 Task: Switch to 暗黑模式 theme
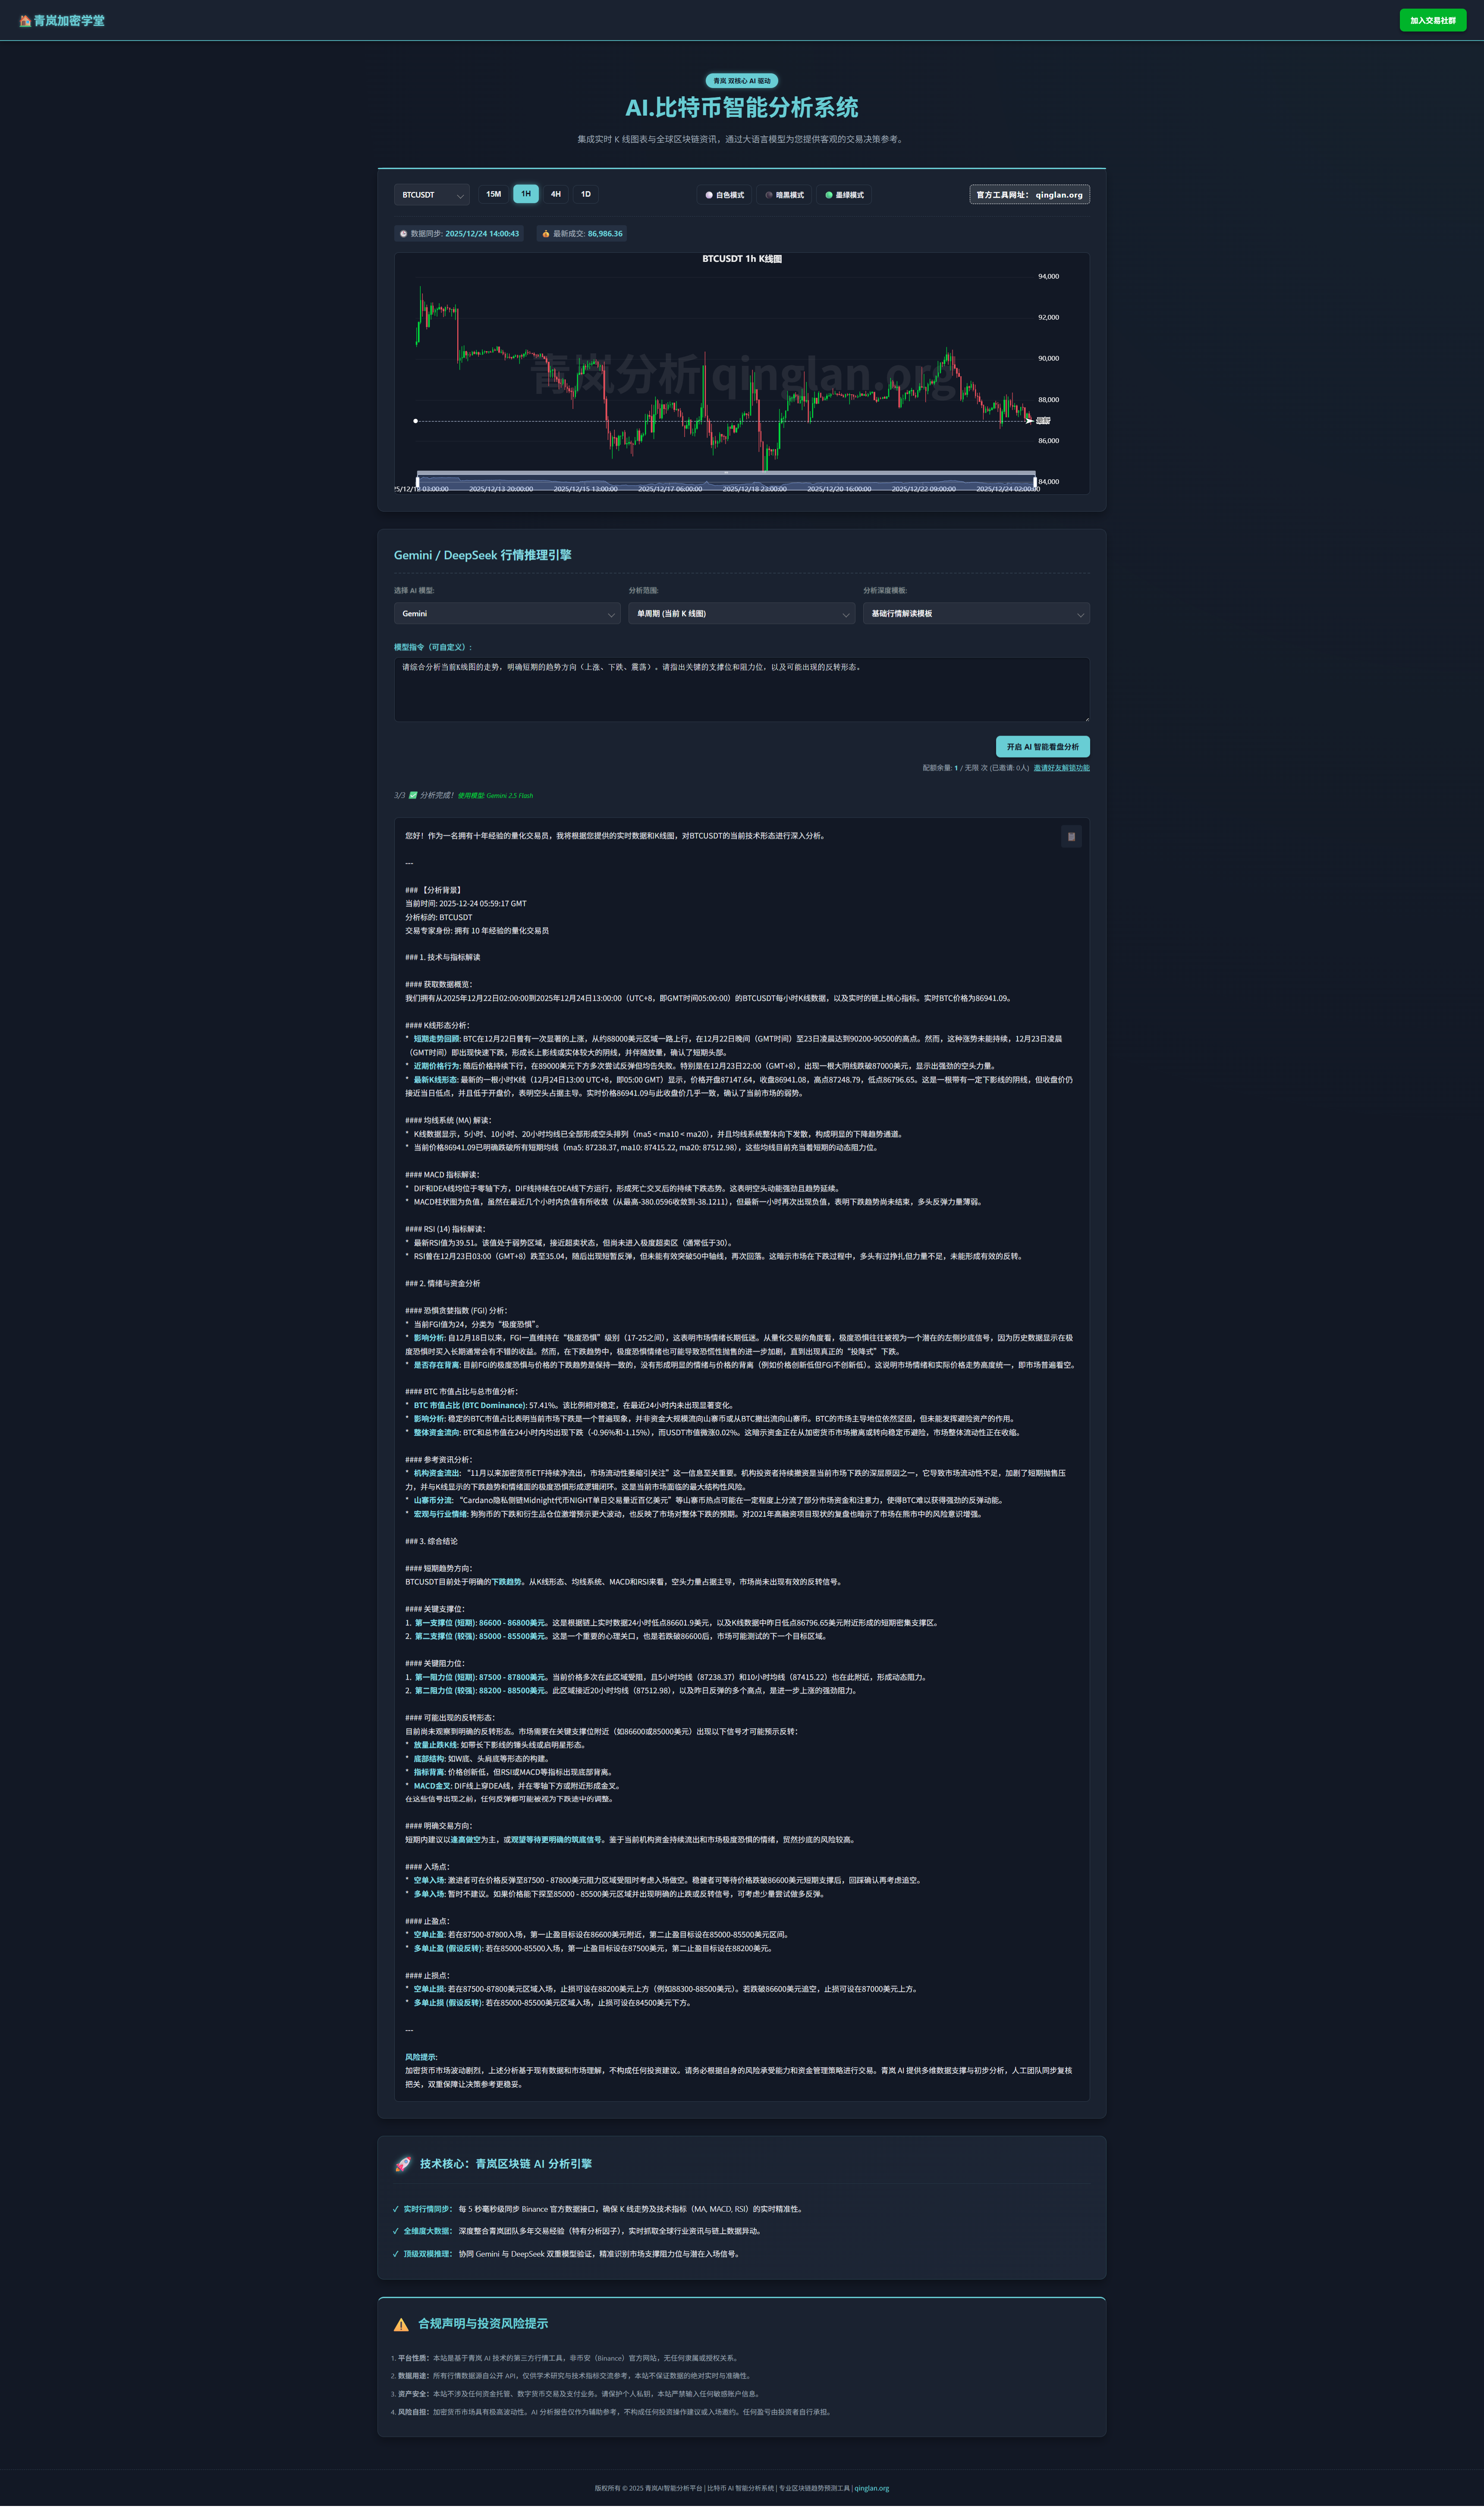pos(786,194)
